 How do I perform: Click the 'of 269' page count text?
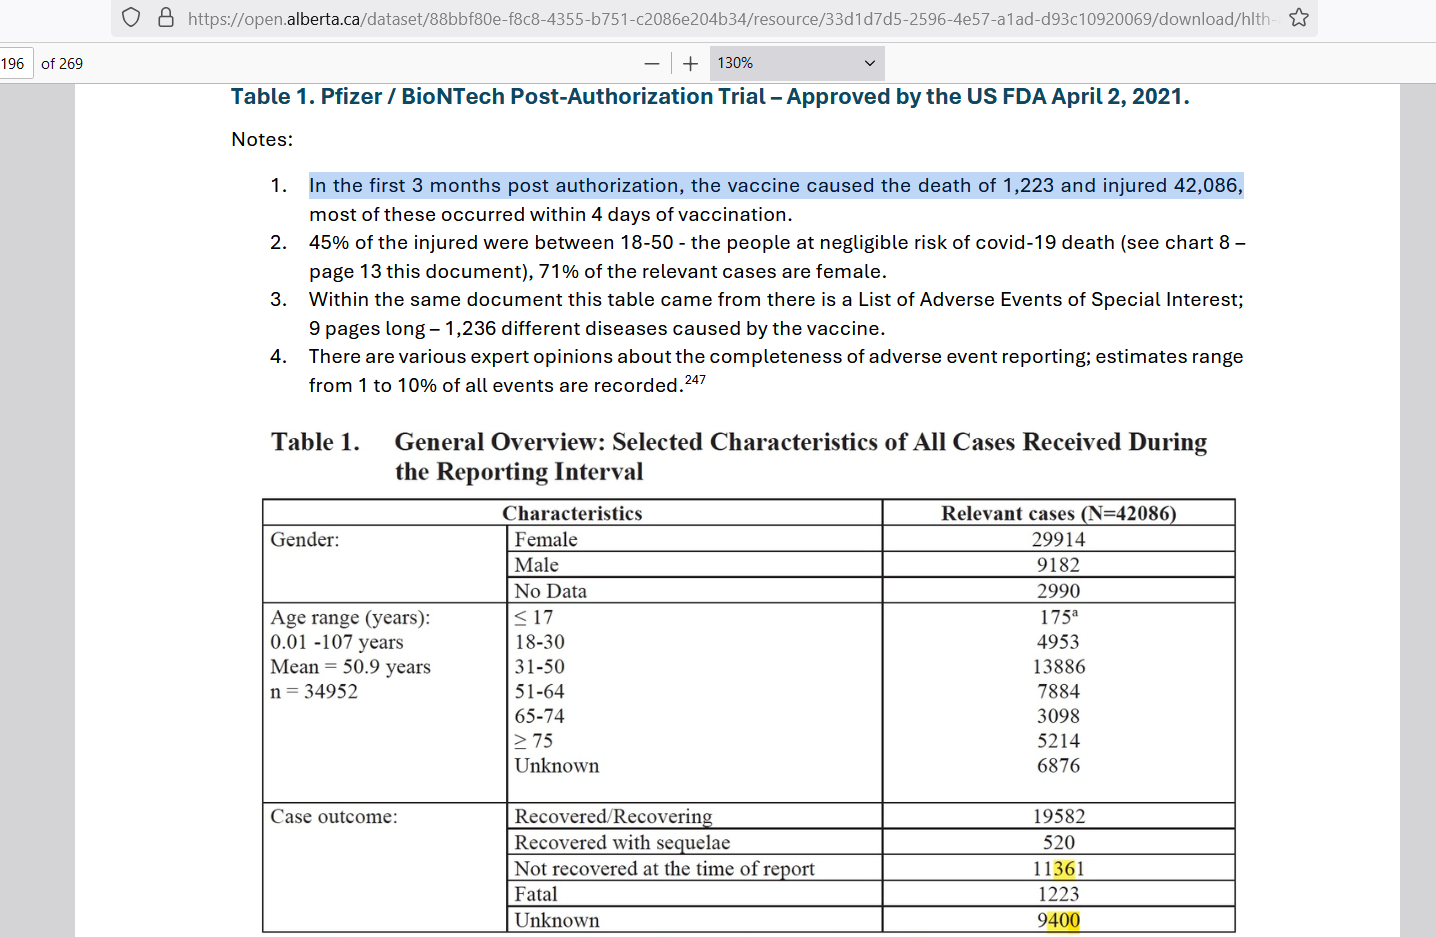pyautogui.click(x=62, y=63)
